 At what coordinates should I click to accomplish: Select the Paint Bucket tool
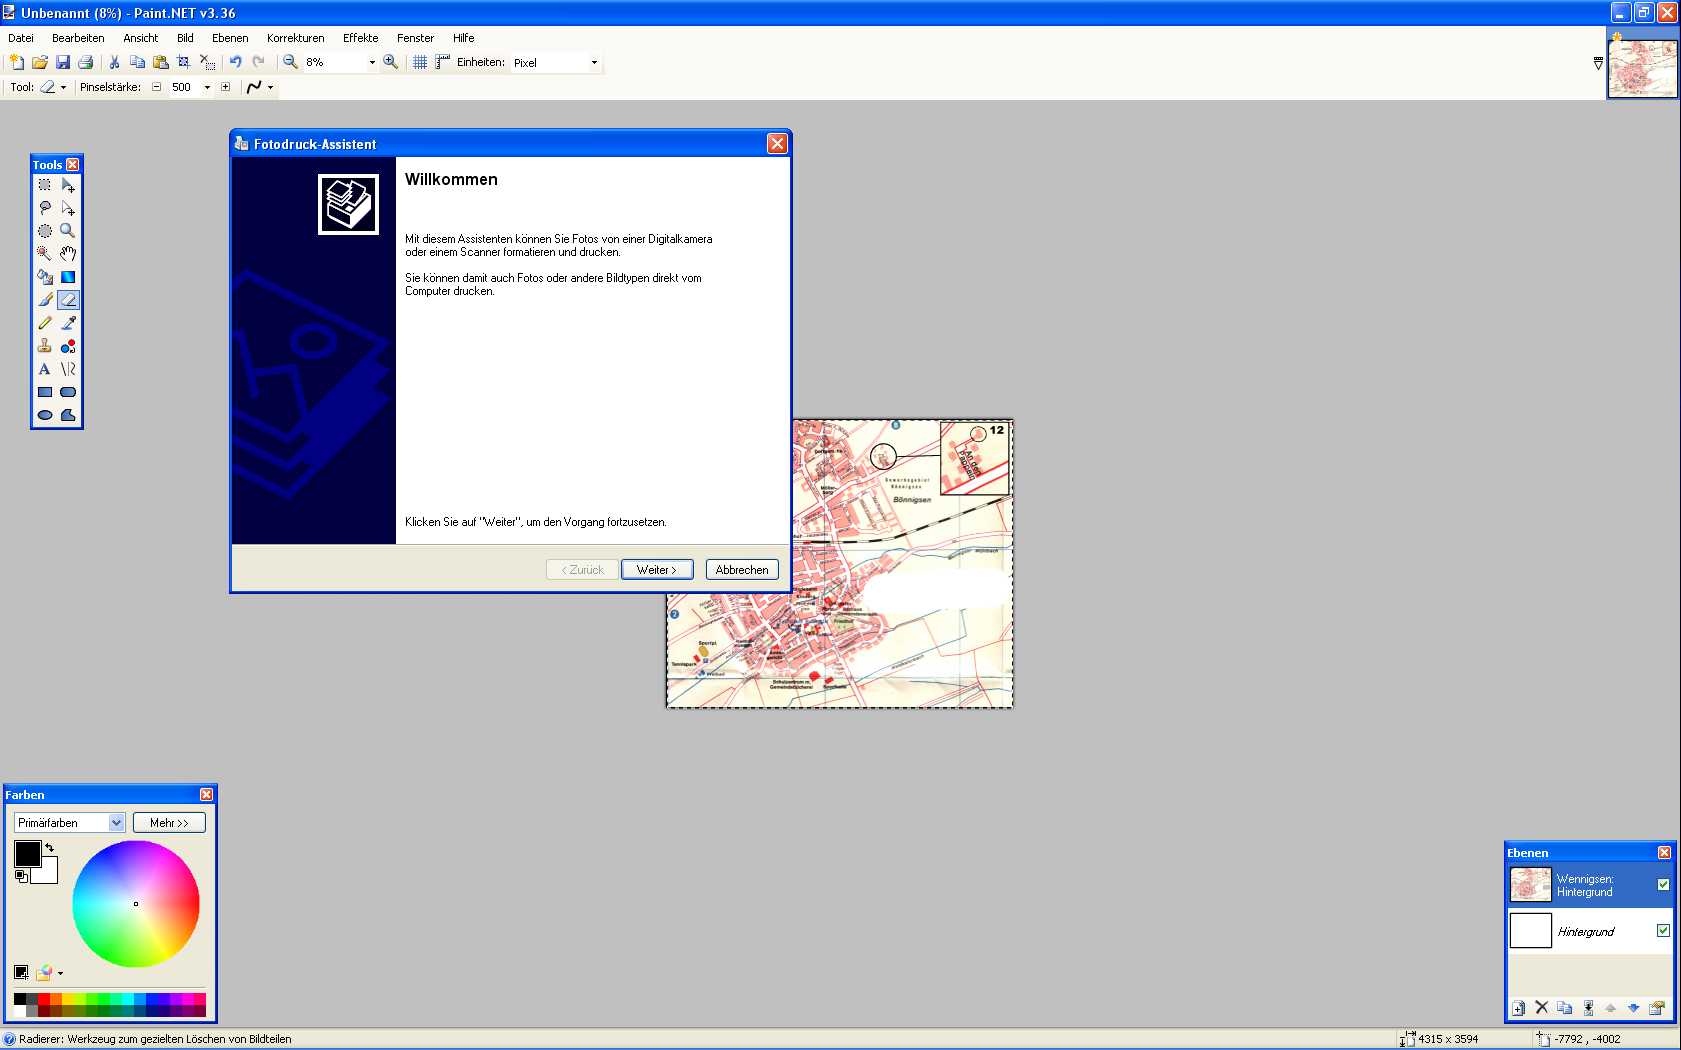click(45, 277)
